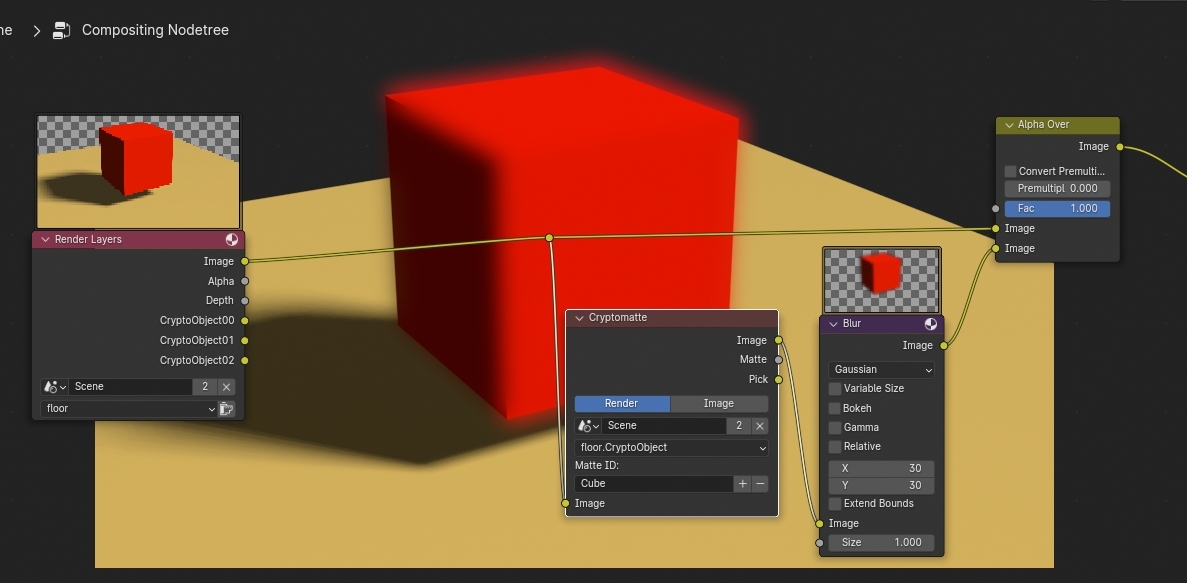
Task: Click the minus button to remove the Cube matte
Action: click(761, 483)
